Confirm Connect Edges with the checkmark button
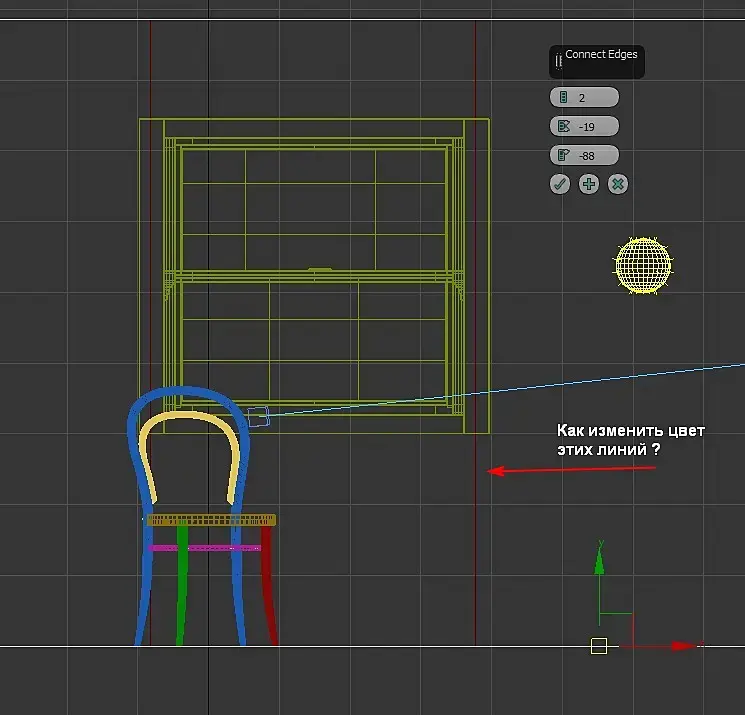Image resolution: width=745 pixels, height=715 pixels. [560, 184]
